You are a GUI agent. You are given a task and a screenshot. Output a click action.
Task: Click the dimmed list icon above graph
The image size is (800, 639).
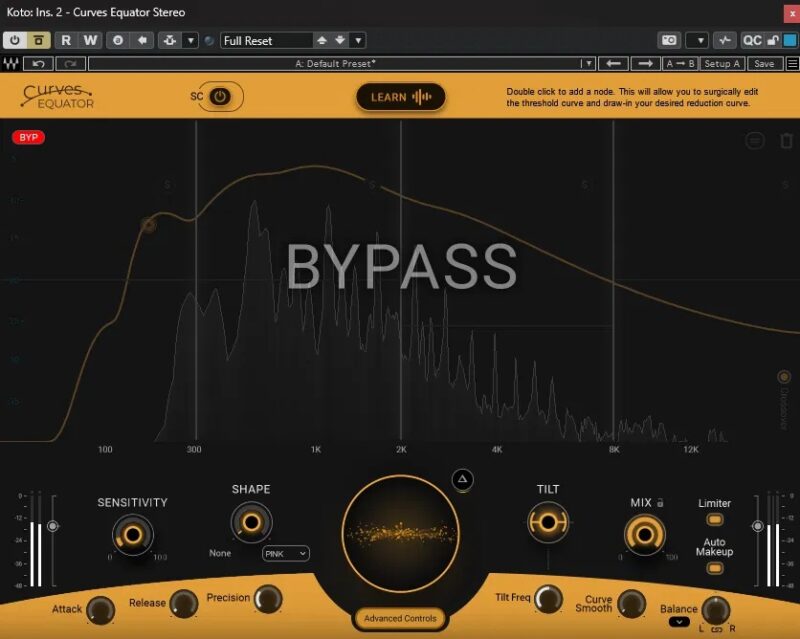(755, 140)
